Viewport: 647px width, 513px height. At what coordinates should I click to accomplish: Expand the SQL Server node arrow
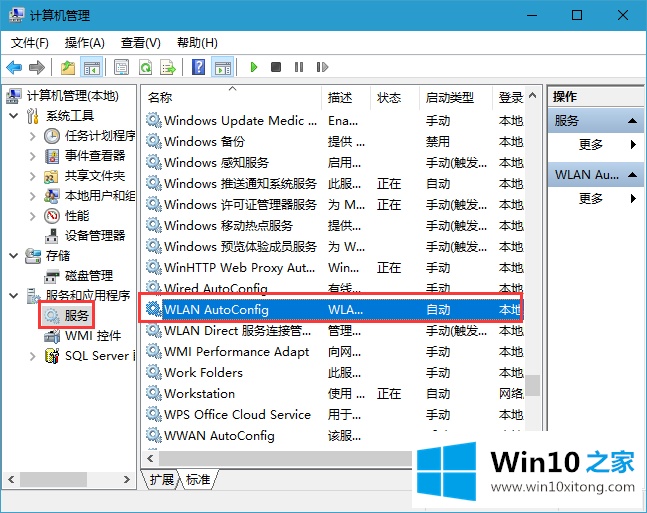(x=33, y=356)
